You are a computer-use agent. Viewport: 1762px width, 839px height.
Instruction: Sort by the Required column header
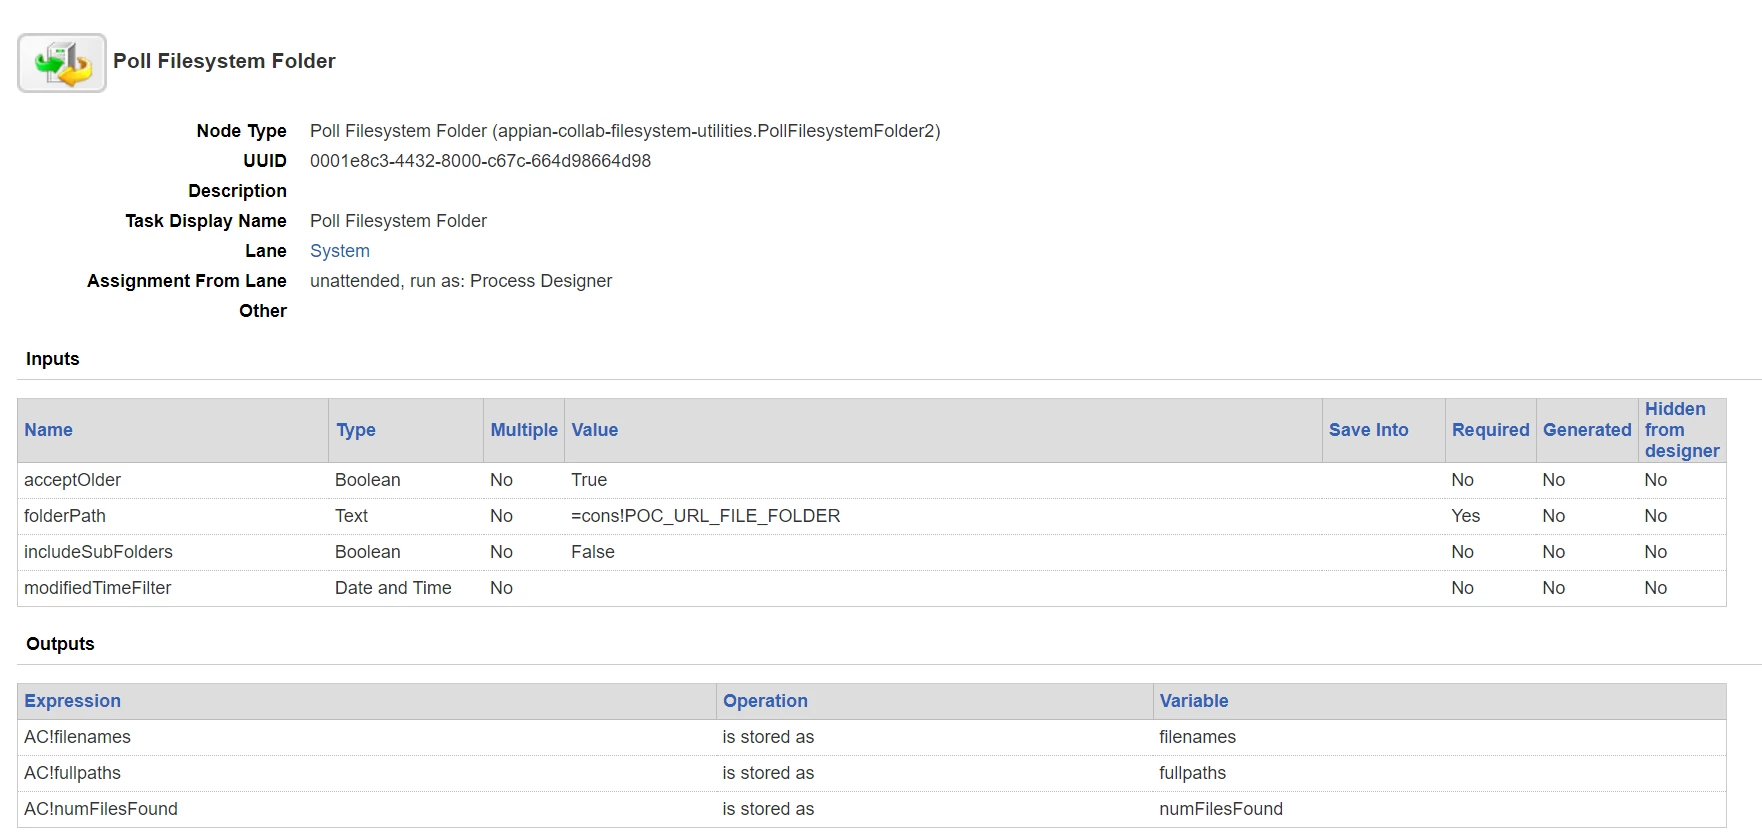(1491, 430)
